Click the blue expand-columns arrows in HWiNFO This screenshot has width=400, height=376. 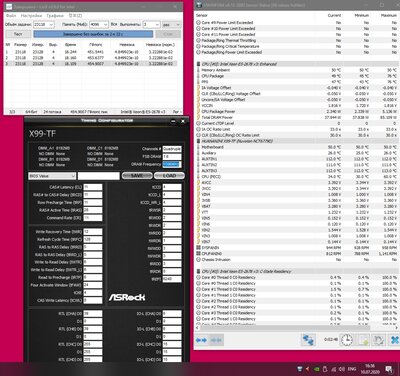(x=201, y=340)
